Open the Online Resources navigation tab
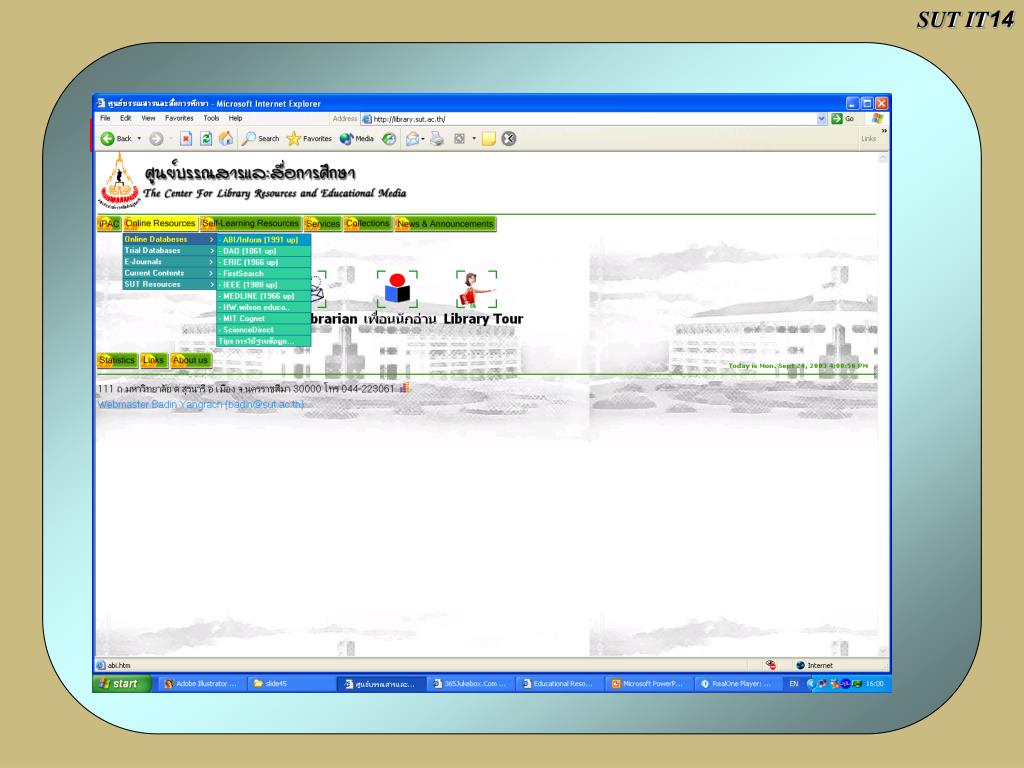The width and height of the screenshot is (1024, 768). click(160, 223)
